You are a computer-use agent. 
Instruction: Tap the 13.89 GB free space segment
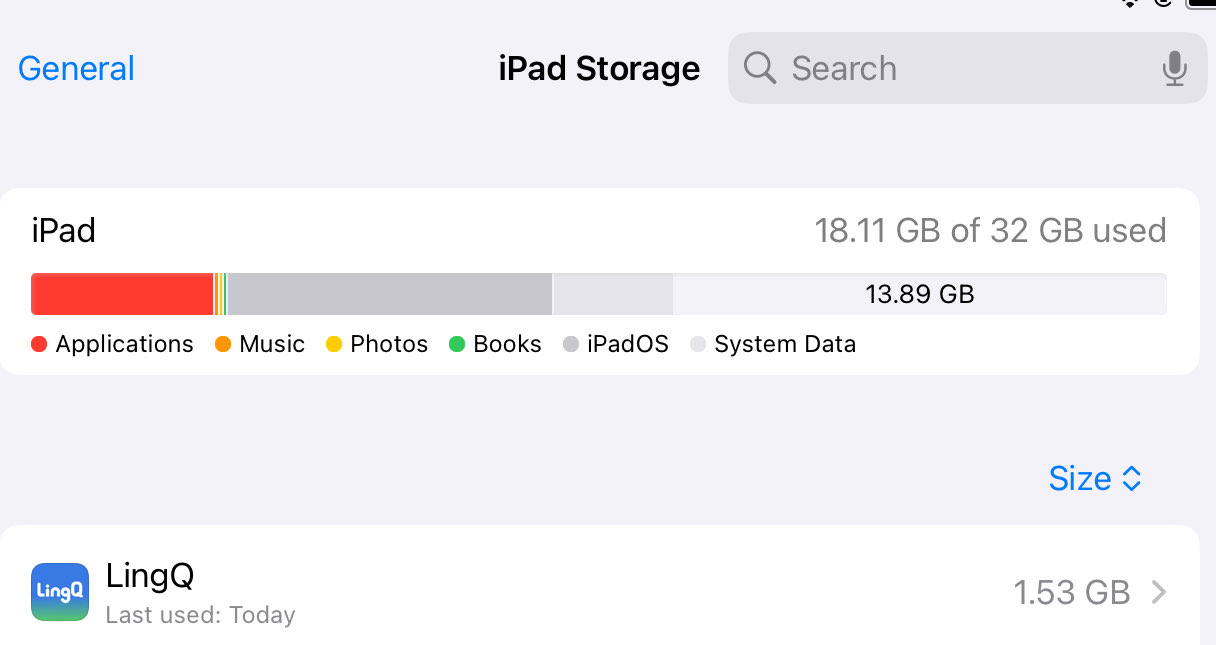tap(920, 294)
